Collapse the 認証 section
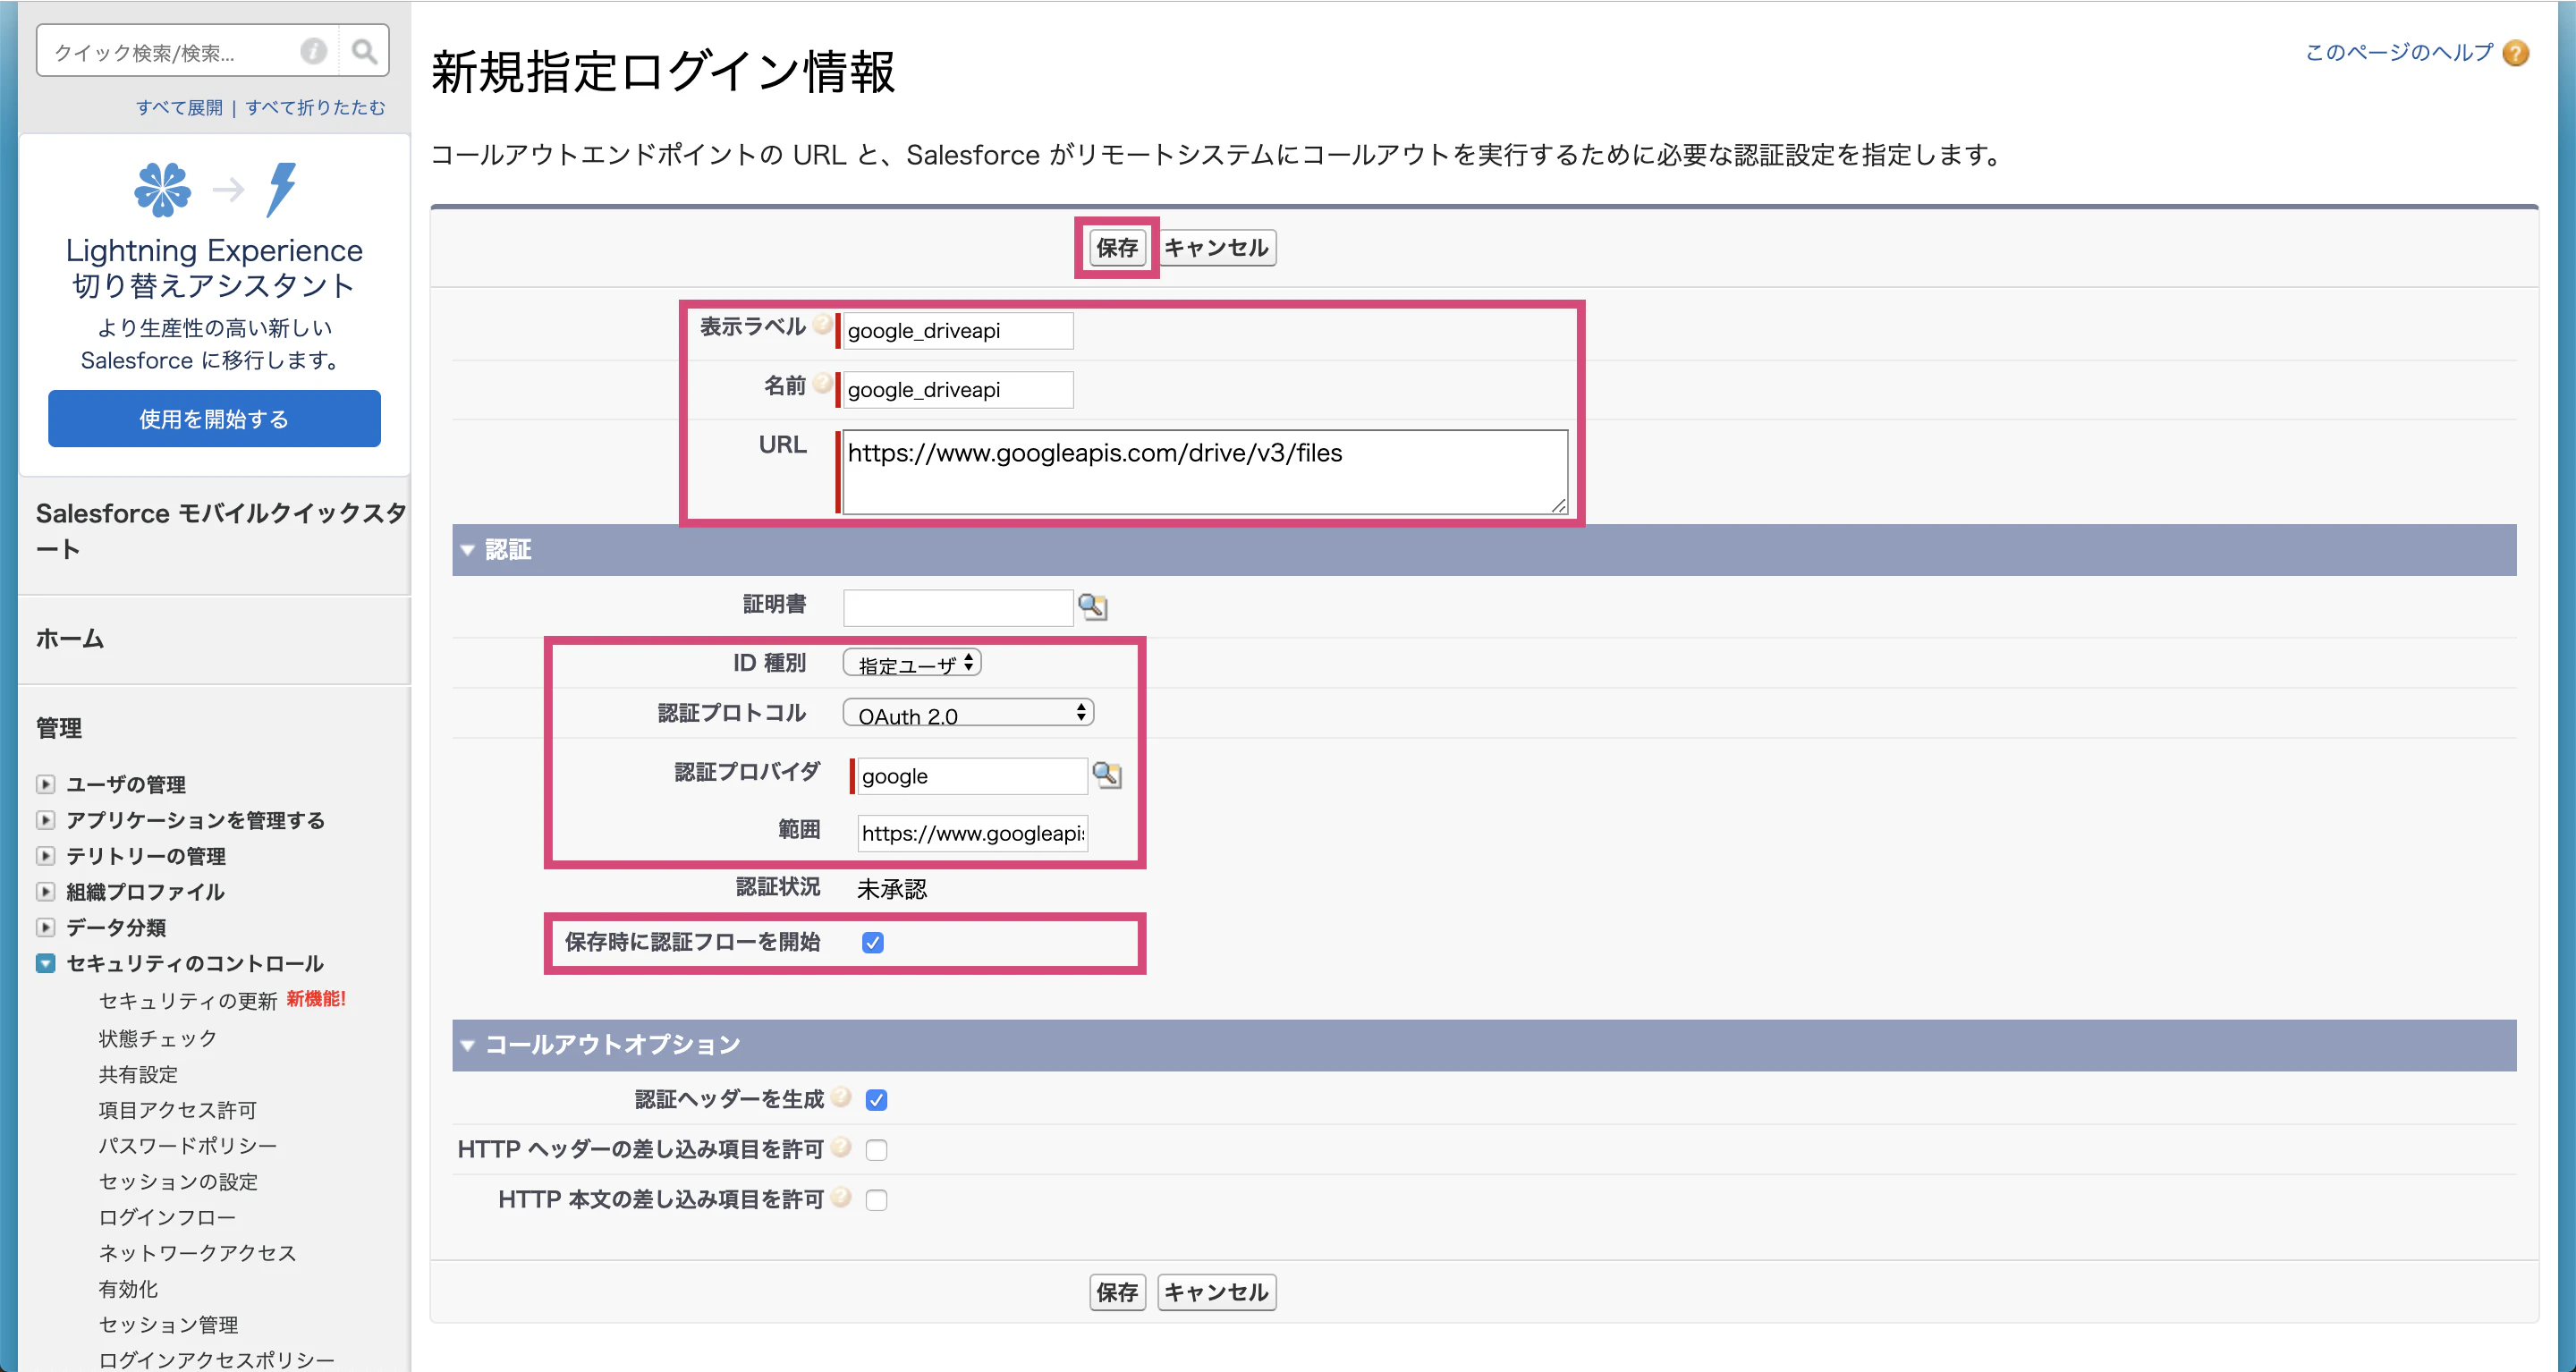The width and height of the screenshot is (2576, 1372). tap(467, 550)
